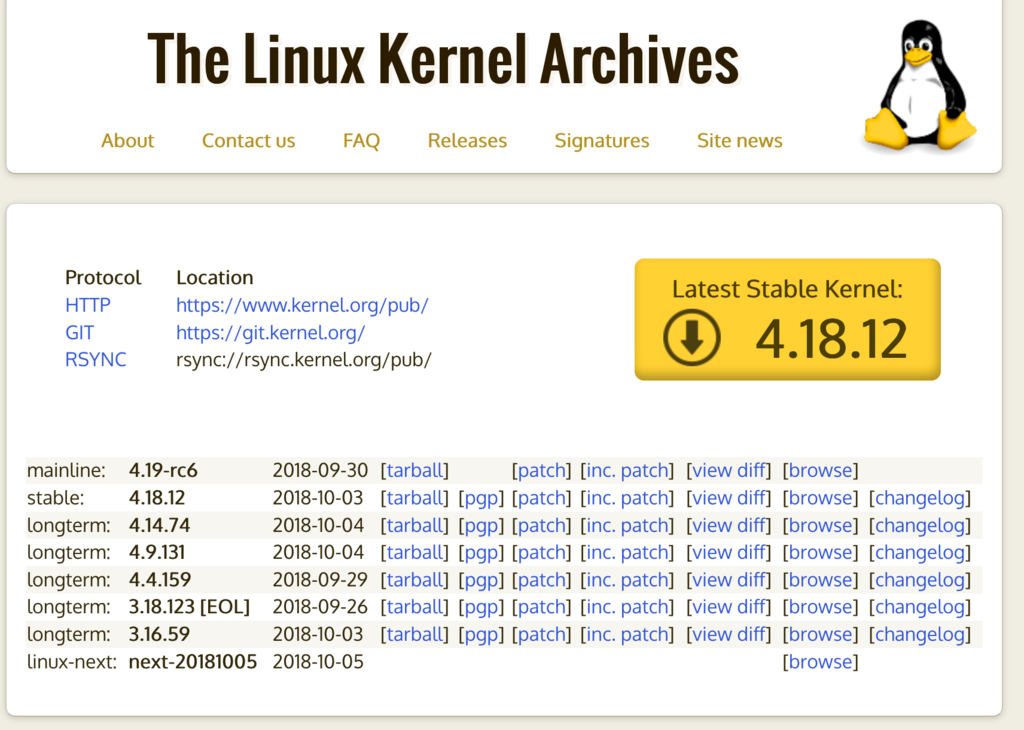
Task: Select date 2018-09-26 in EOL row
Action: [320, 607]
